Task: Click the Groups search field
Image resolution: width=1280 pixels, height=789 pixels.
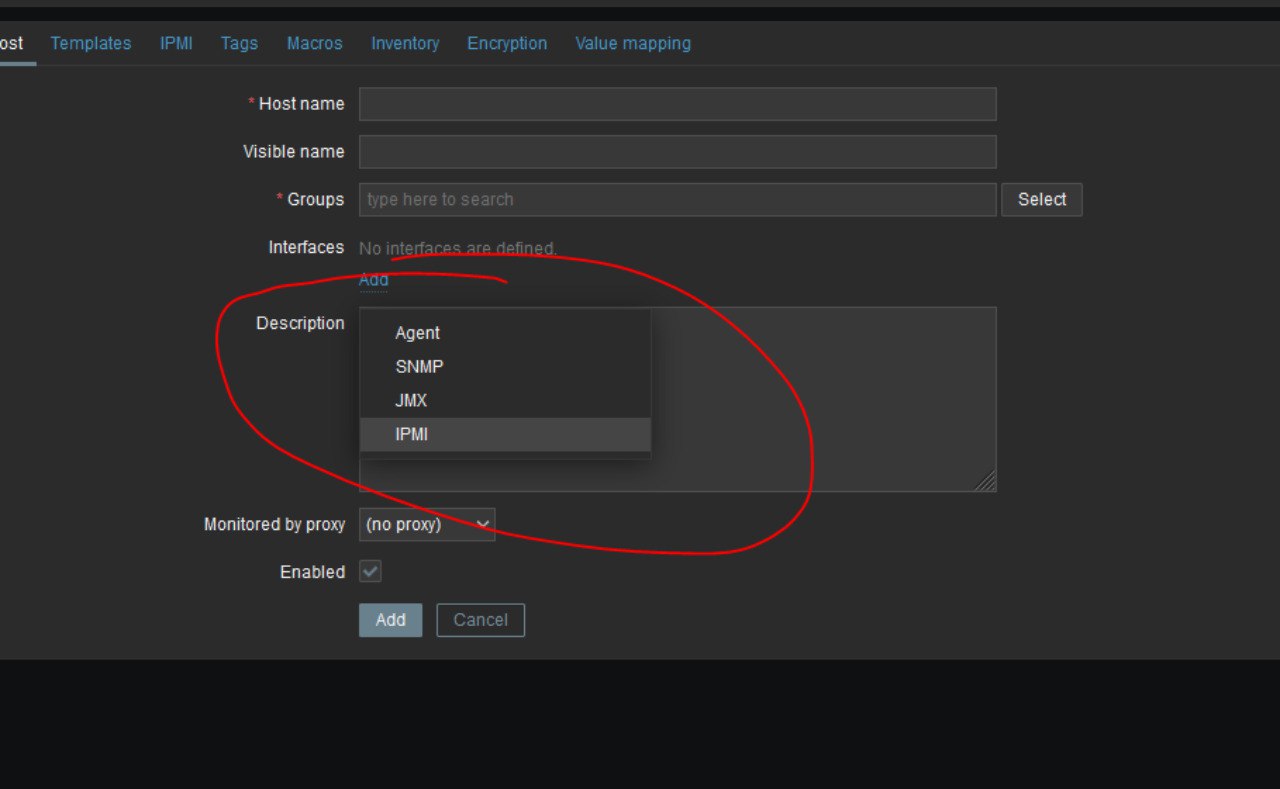Action: [678, 200]
